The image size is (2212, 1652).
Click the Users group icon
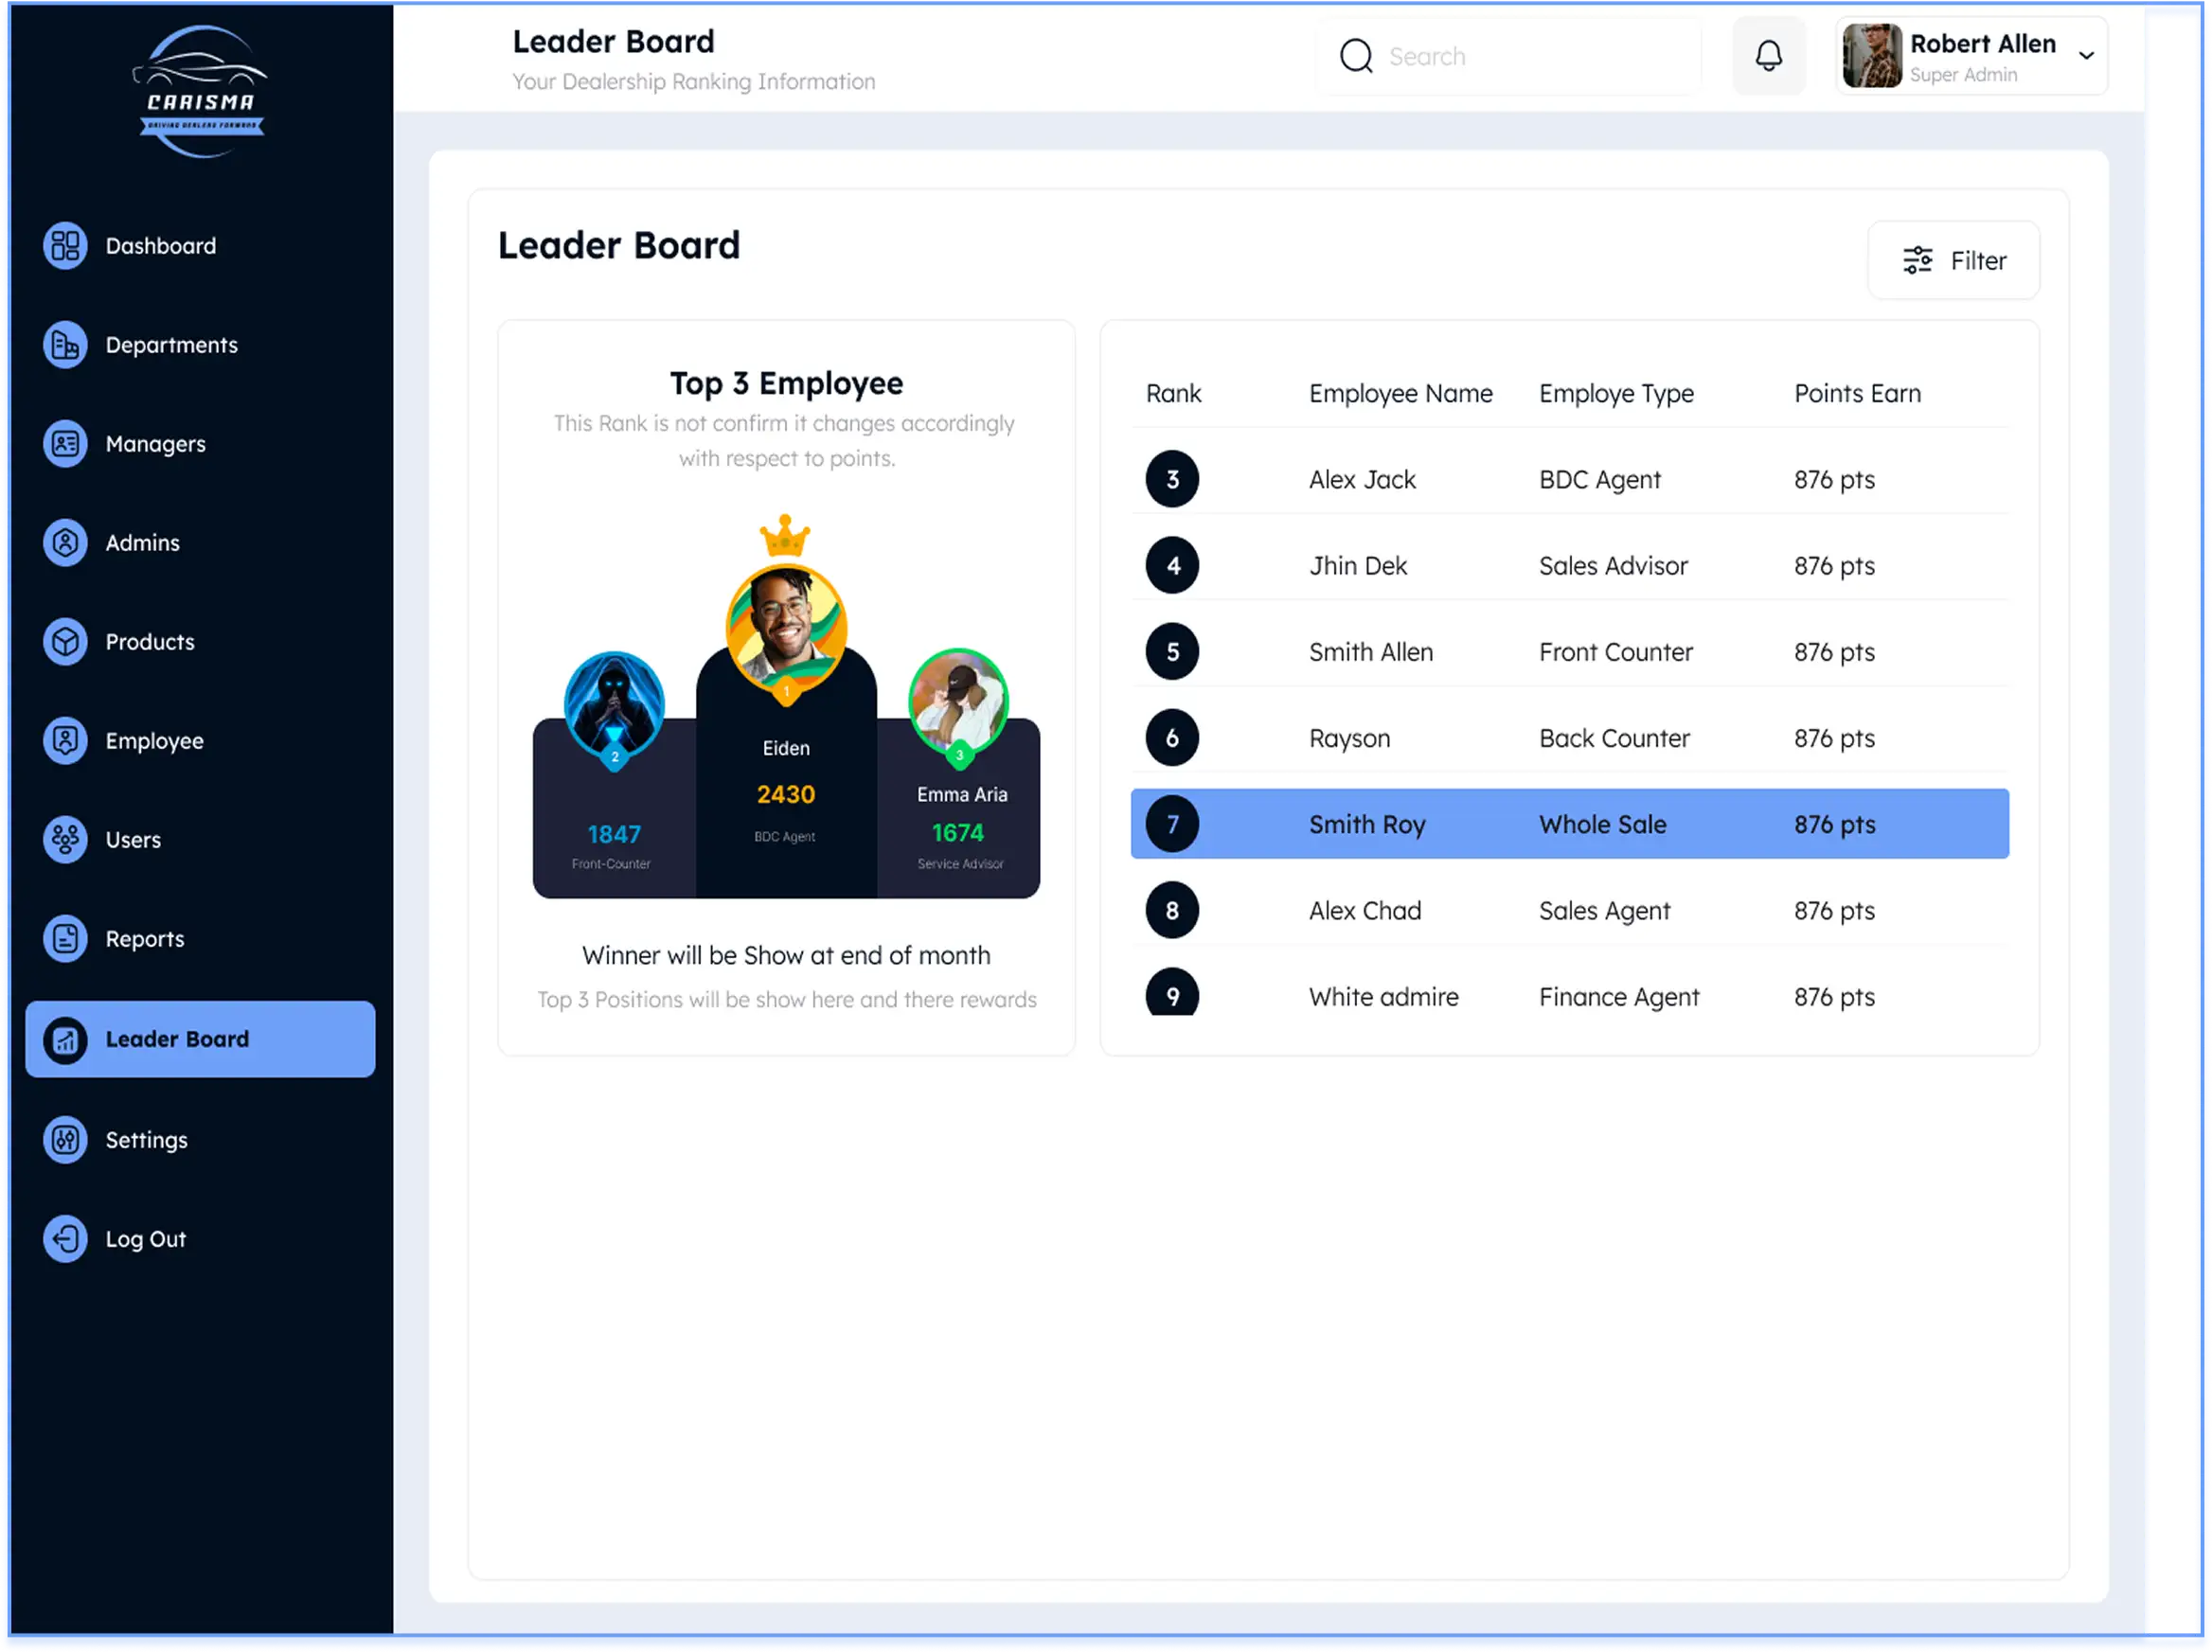tap(65, 840)
